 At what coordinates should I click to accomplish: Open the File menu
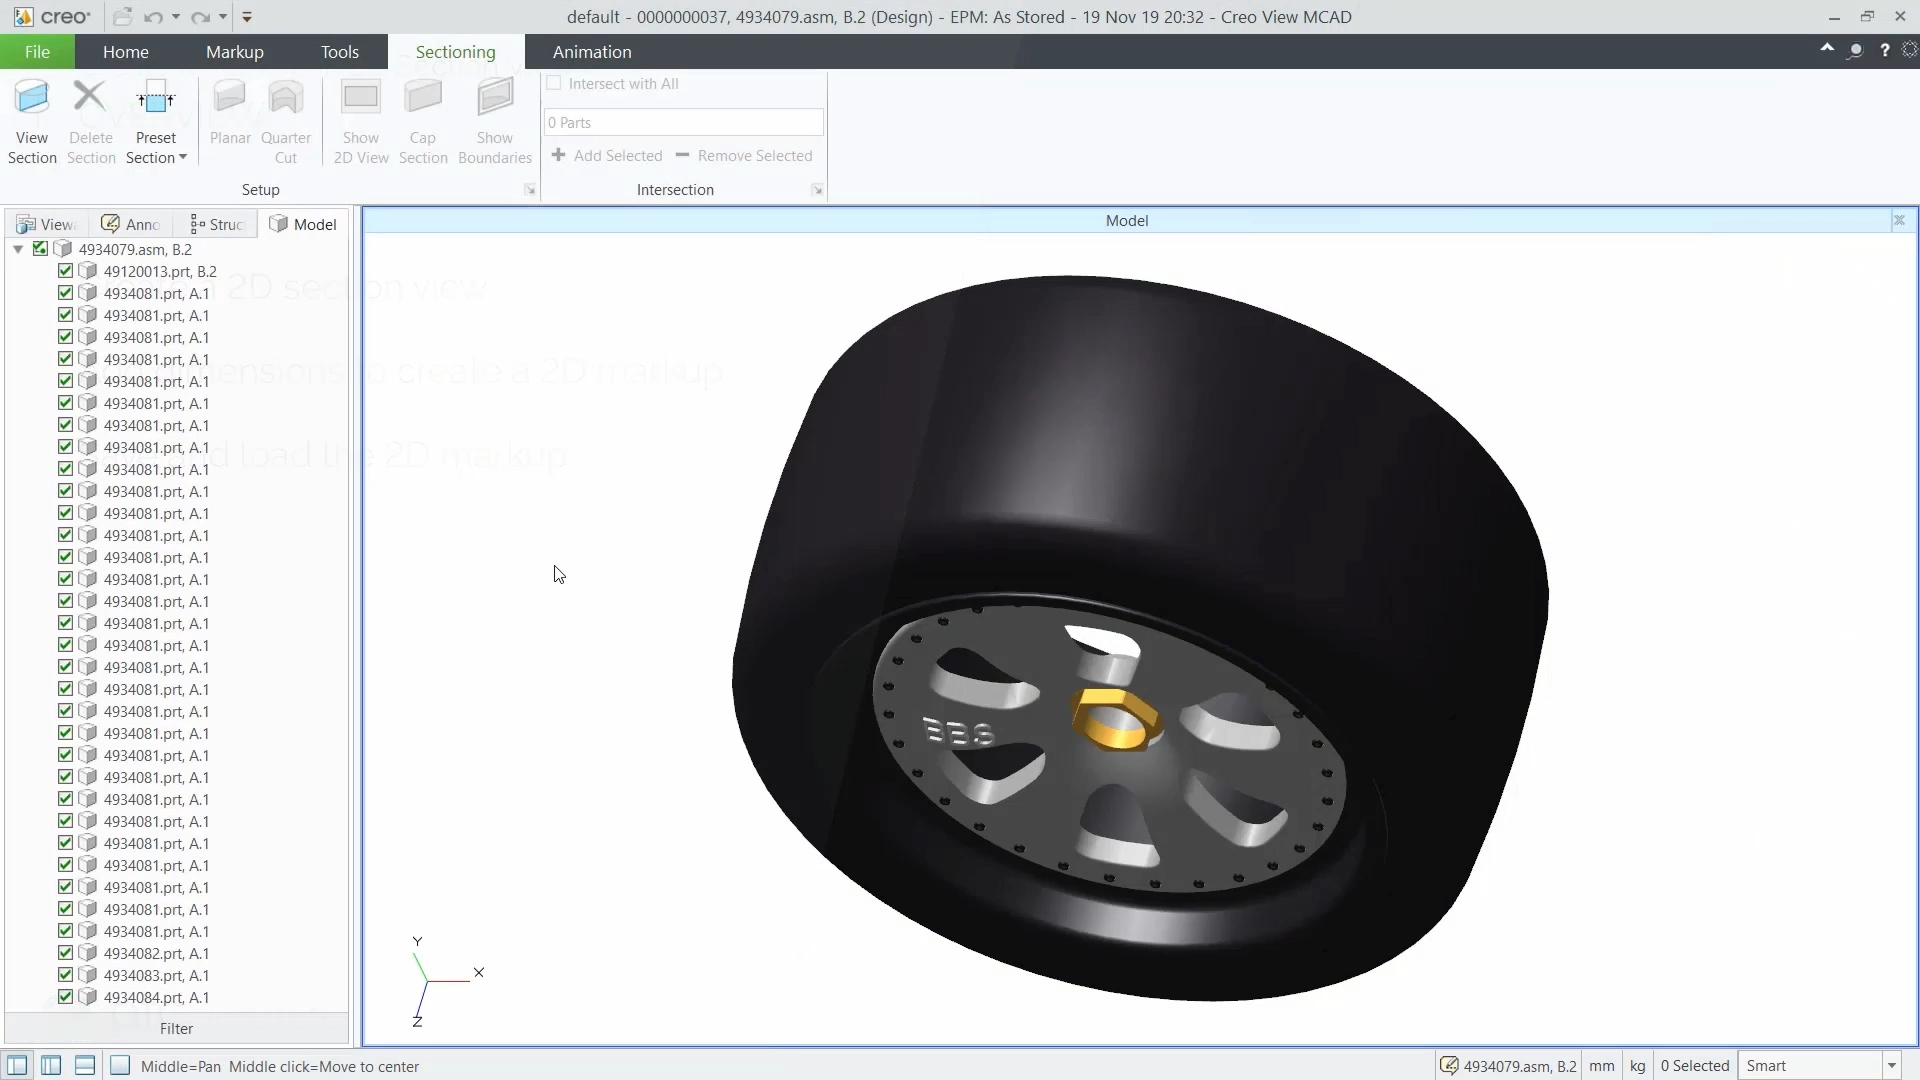pyautogui.click(x=37, y=52)
